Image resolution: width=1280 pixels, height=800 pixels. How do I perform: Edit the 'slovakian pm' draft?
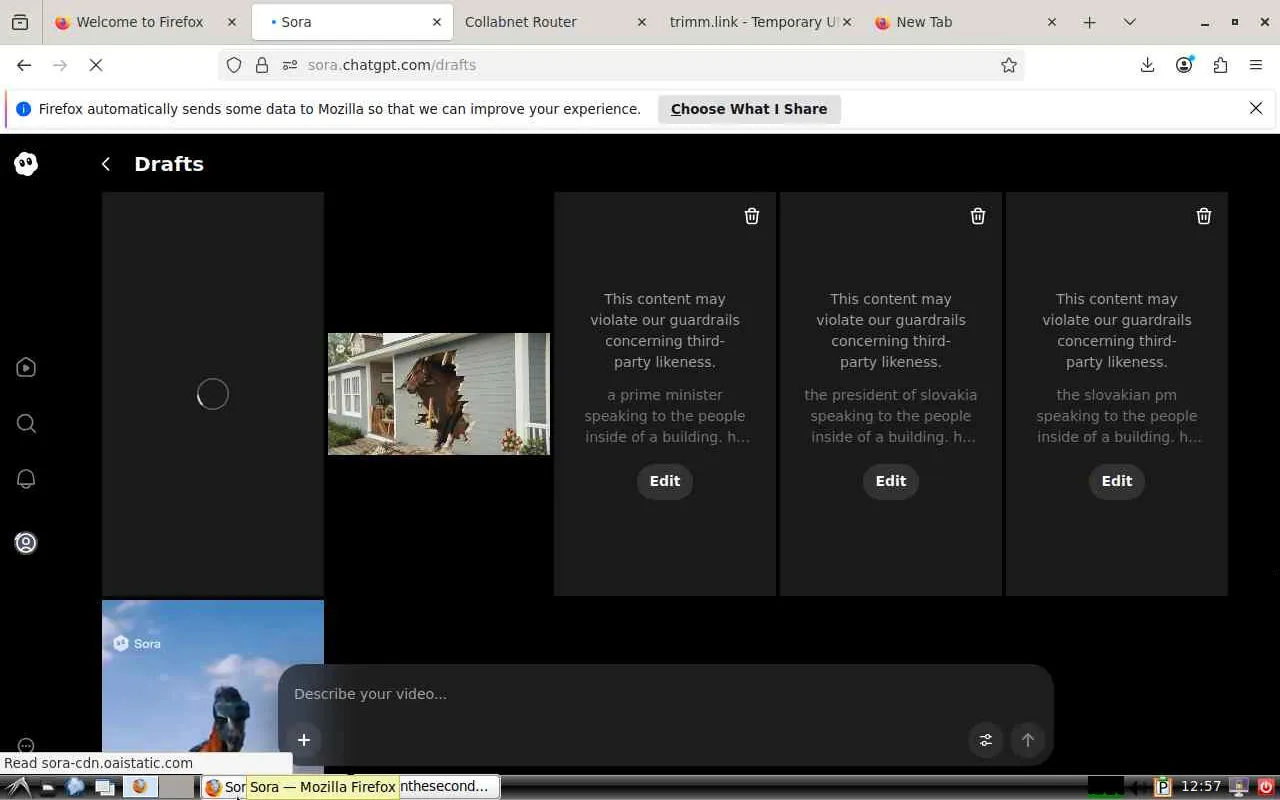click(x=1117, y=481)
